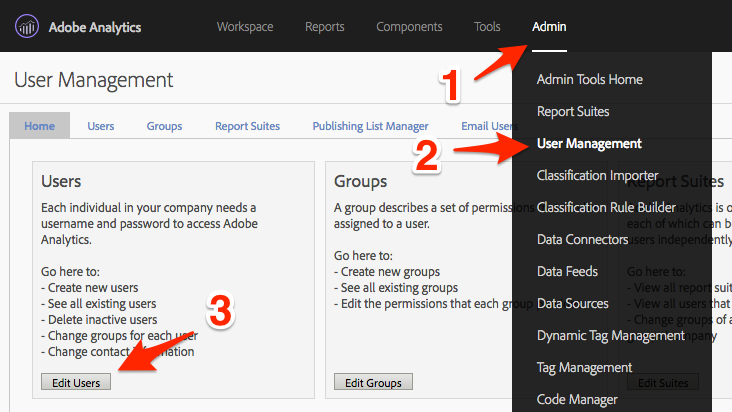
Task: Select Data Feeds menu entry
Action: [567, 271]
